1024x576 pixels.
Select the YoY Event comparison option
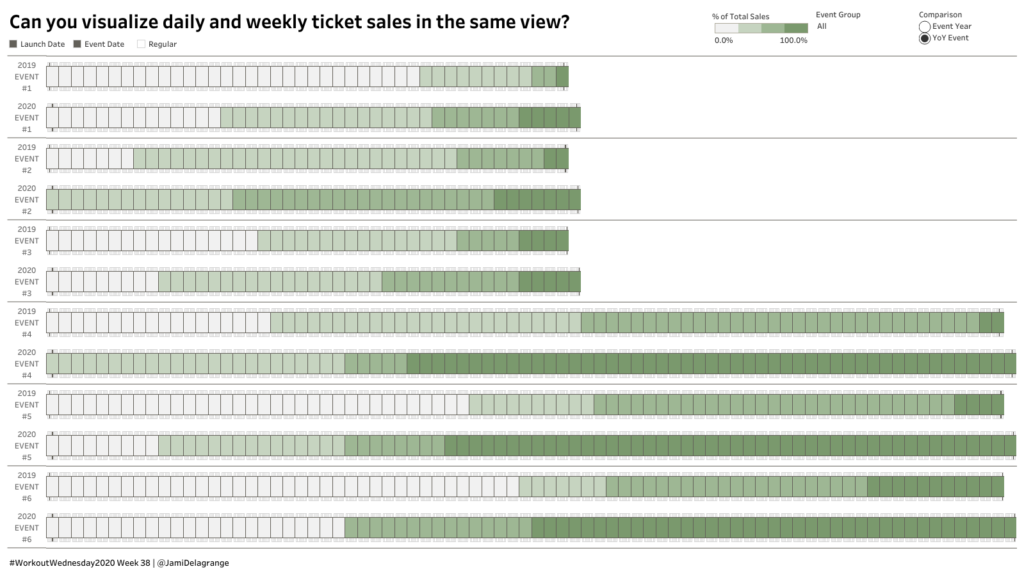pos(924,38)
